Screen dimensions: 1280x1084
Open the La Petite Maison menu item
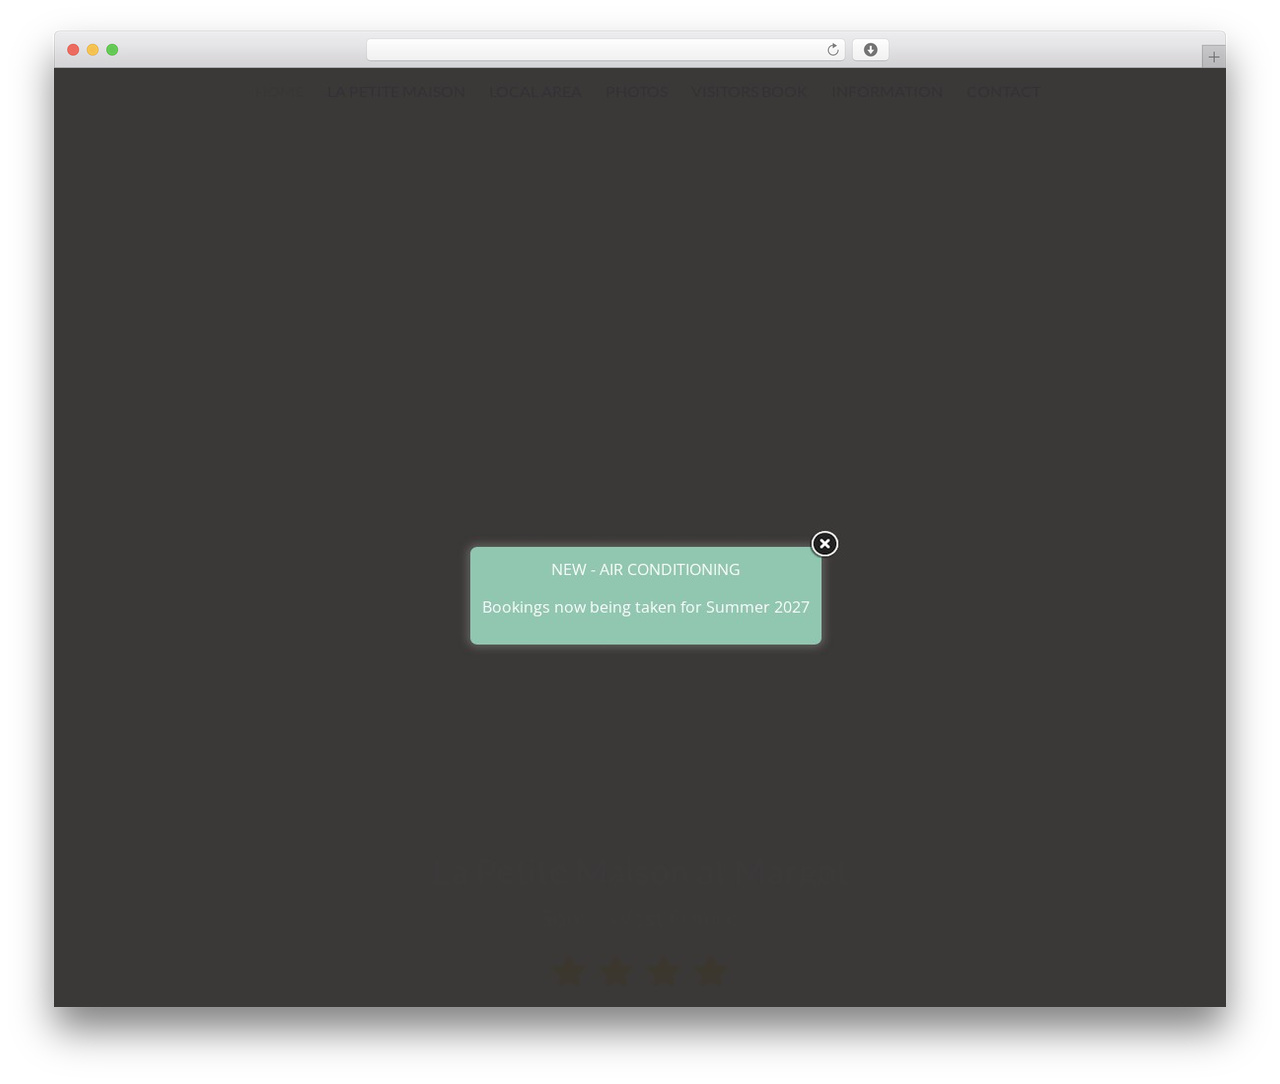tap(396, 92)
